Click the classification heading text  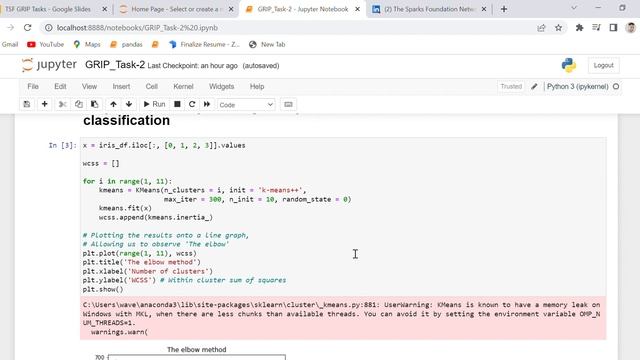127,120
